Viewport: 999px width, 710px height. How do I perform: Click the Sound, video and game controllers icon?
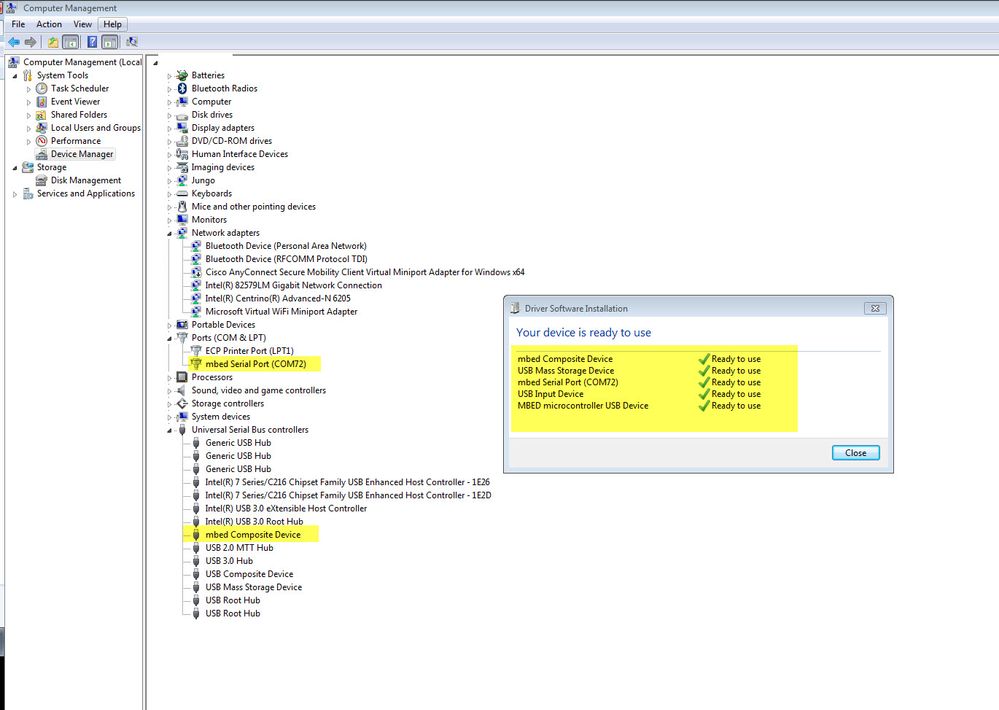tap(182, 390)
